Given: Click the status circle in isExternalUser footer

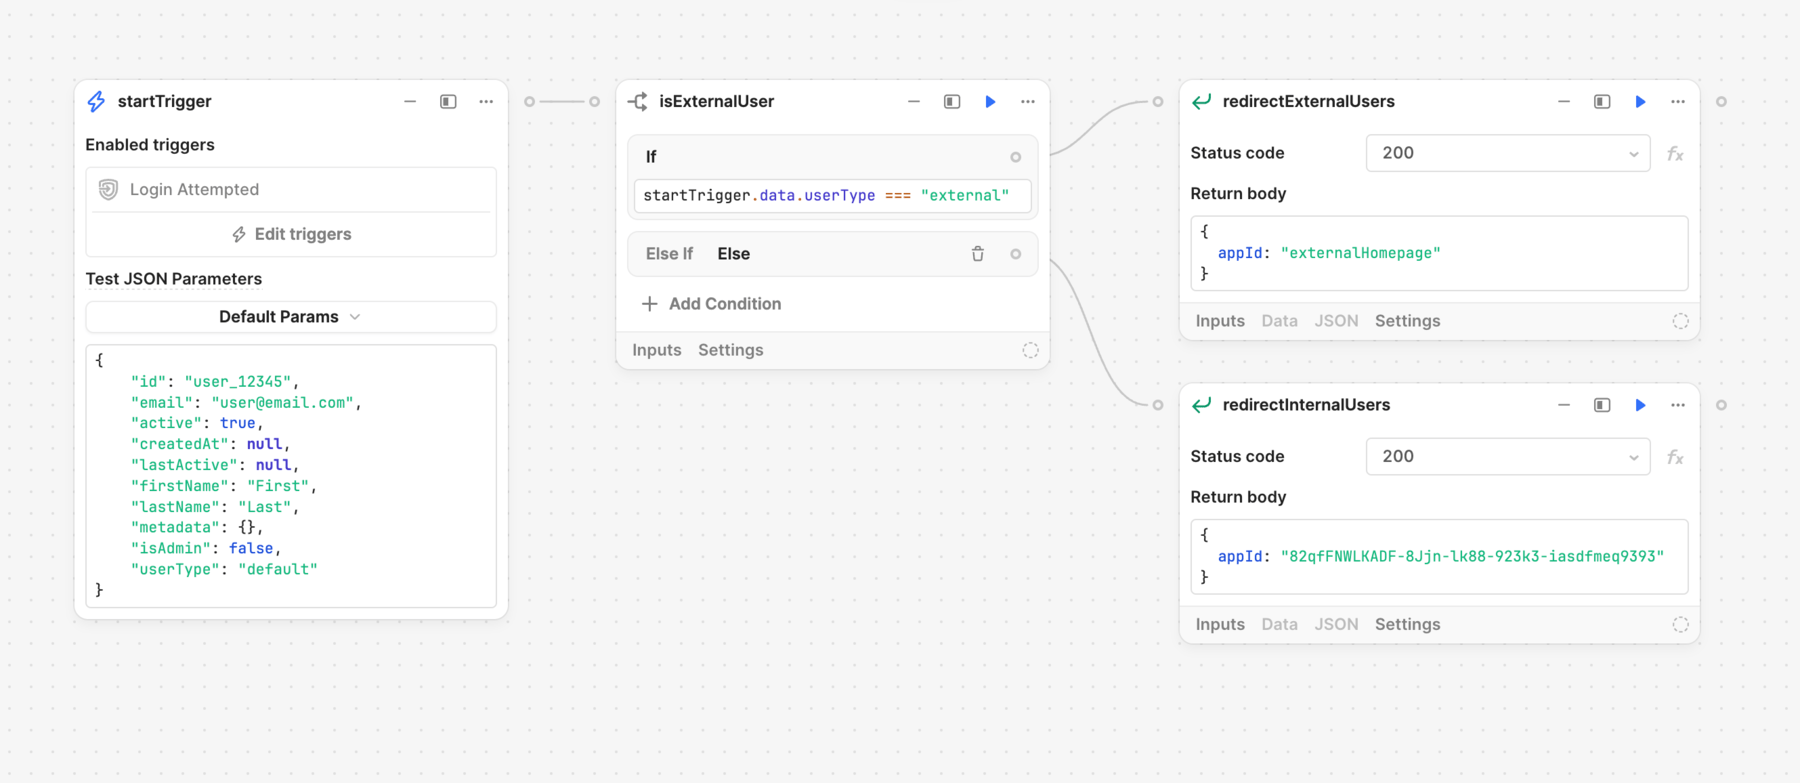Looking at the screenshot, I should (x=1030, y=350).
